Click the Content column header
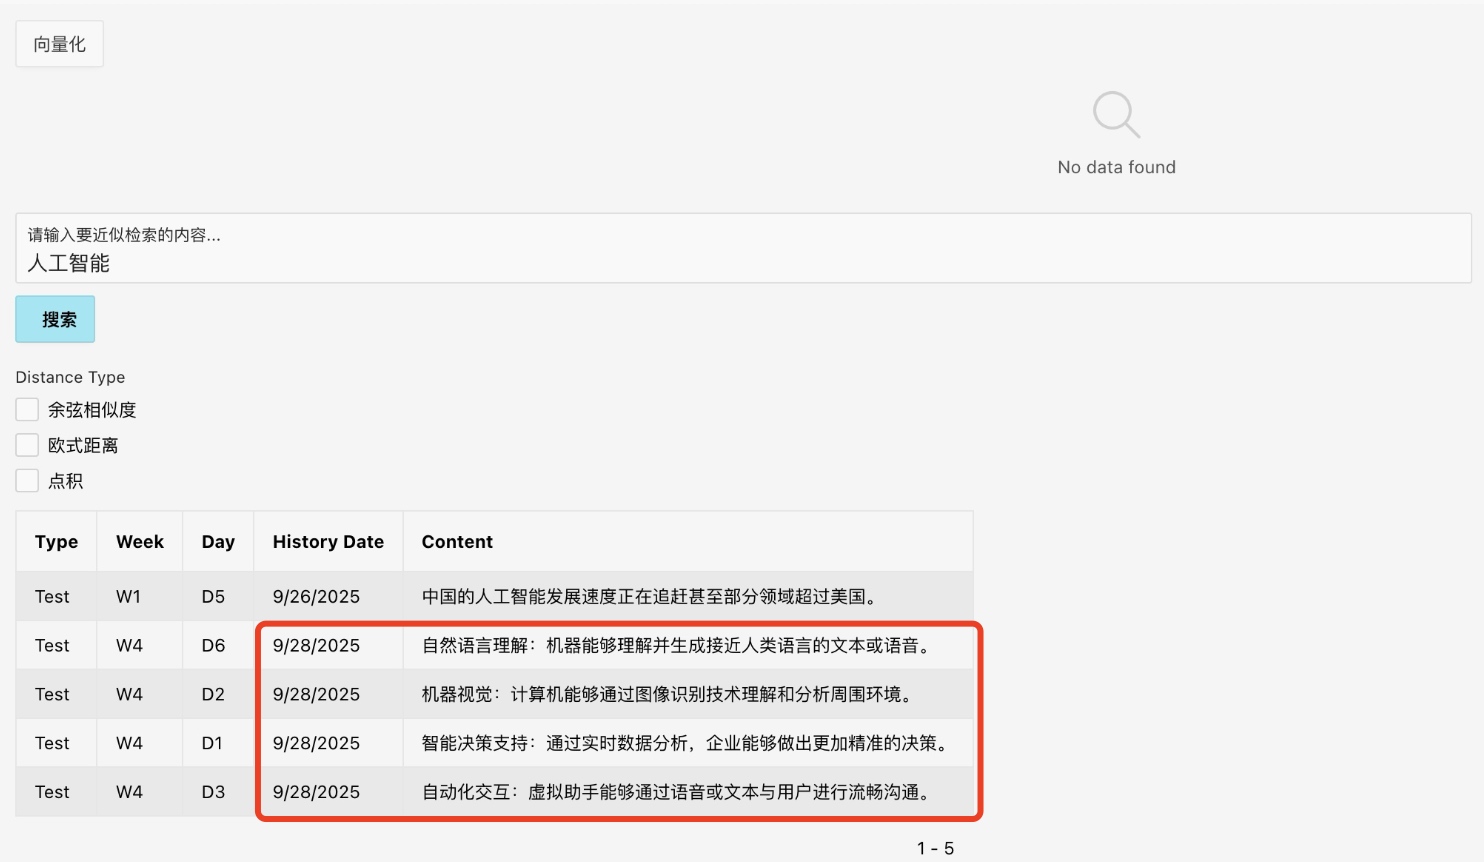This screenshot has width=1484, height=862. [x=457, y=542]
